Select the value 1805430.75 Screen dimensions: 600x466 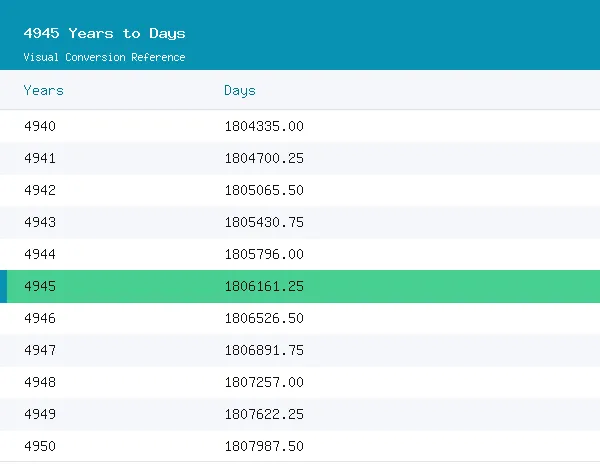[264, 222]
